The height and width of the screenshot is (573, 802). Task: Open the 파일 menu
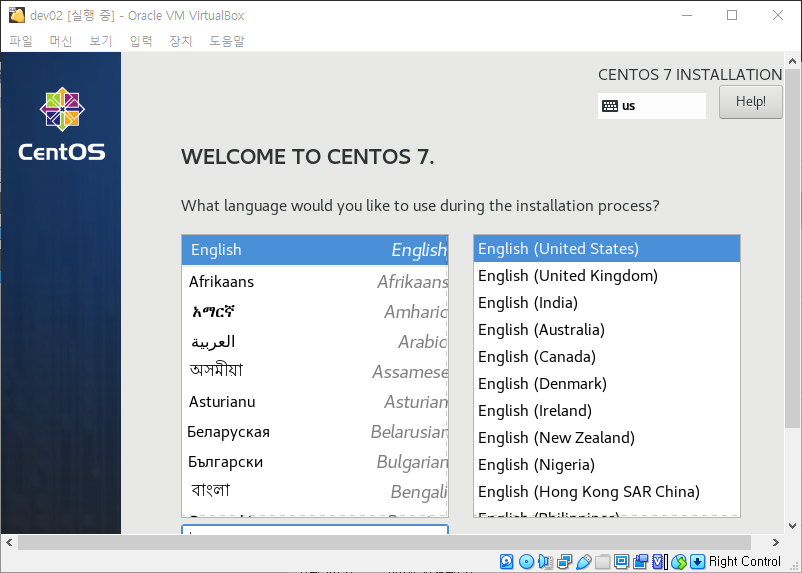click(21, 41)
